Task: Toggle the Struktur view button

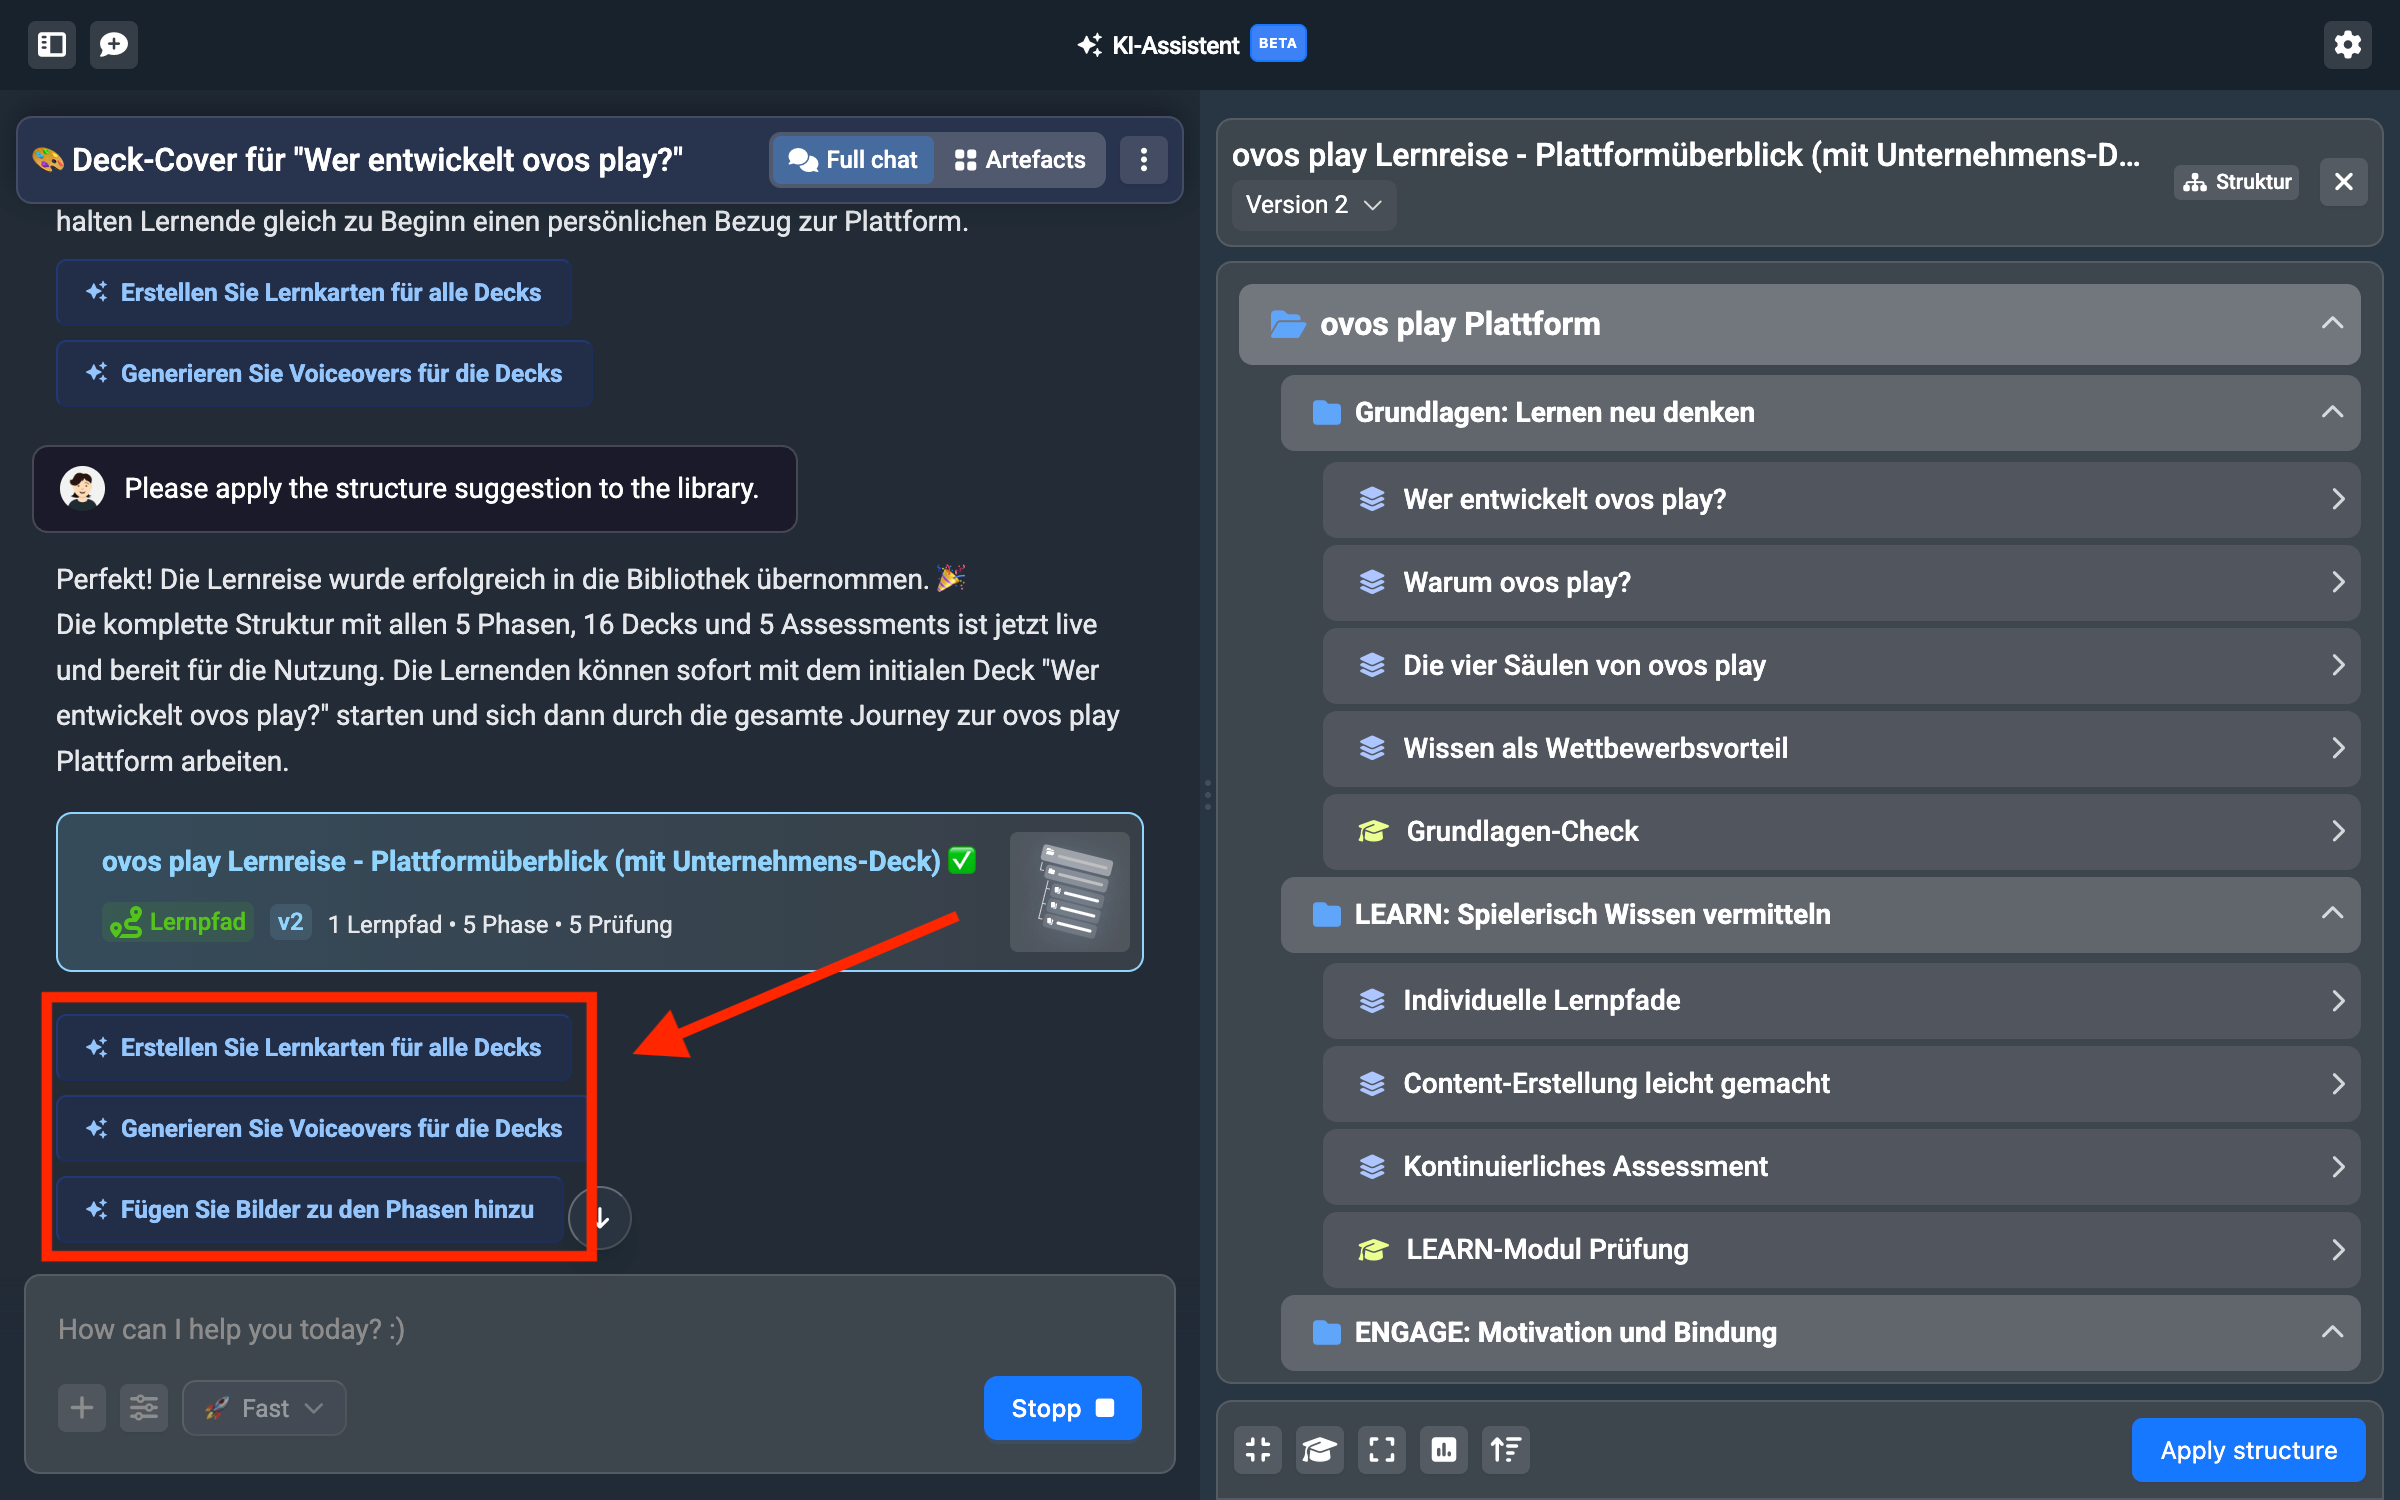Action: point(2237,182)
